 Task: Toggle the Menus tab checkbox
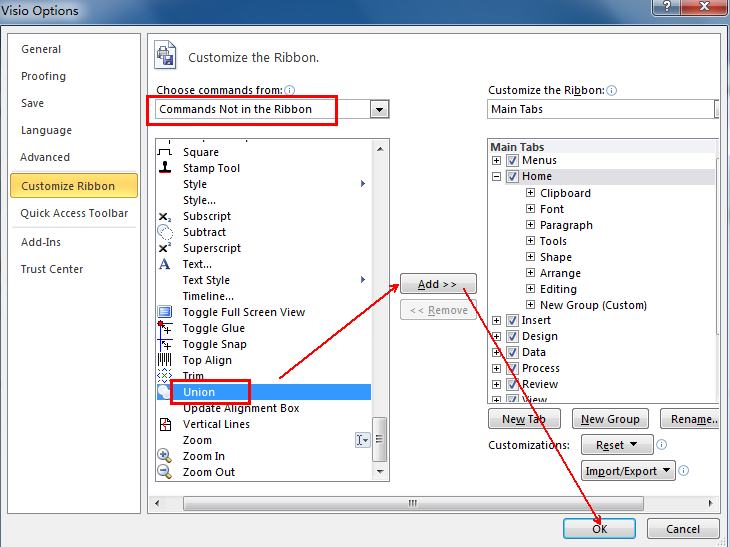pos(512,161)
